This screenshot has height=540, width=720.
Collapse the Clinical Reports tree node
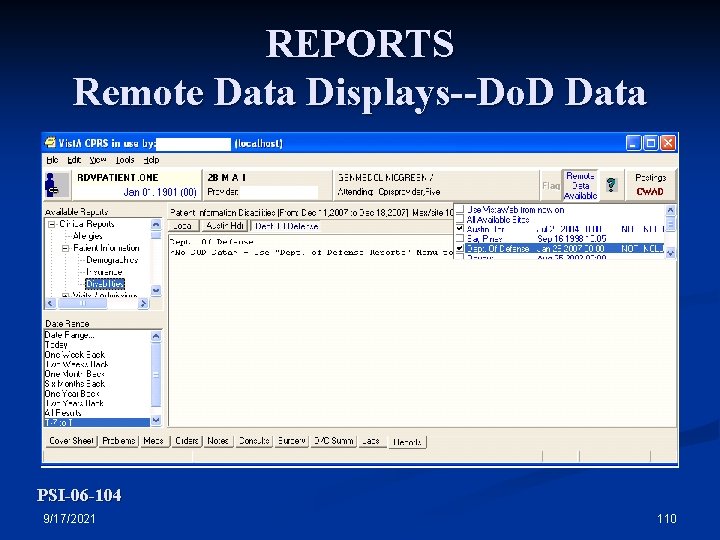click(52, 224)
